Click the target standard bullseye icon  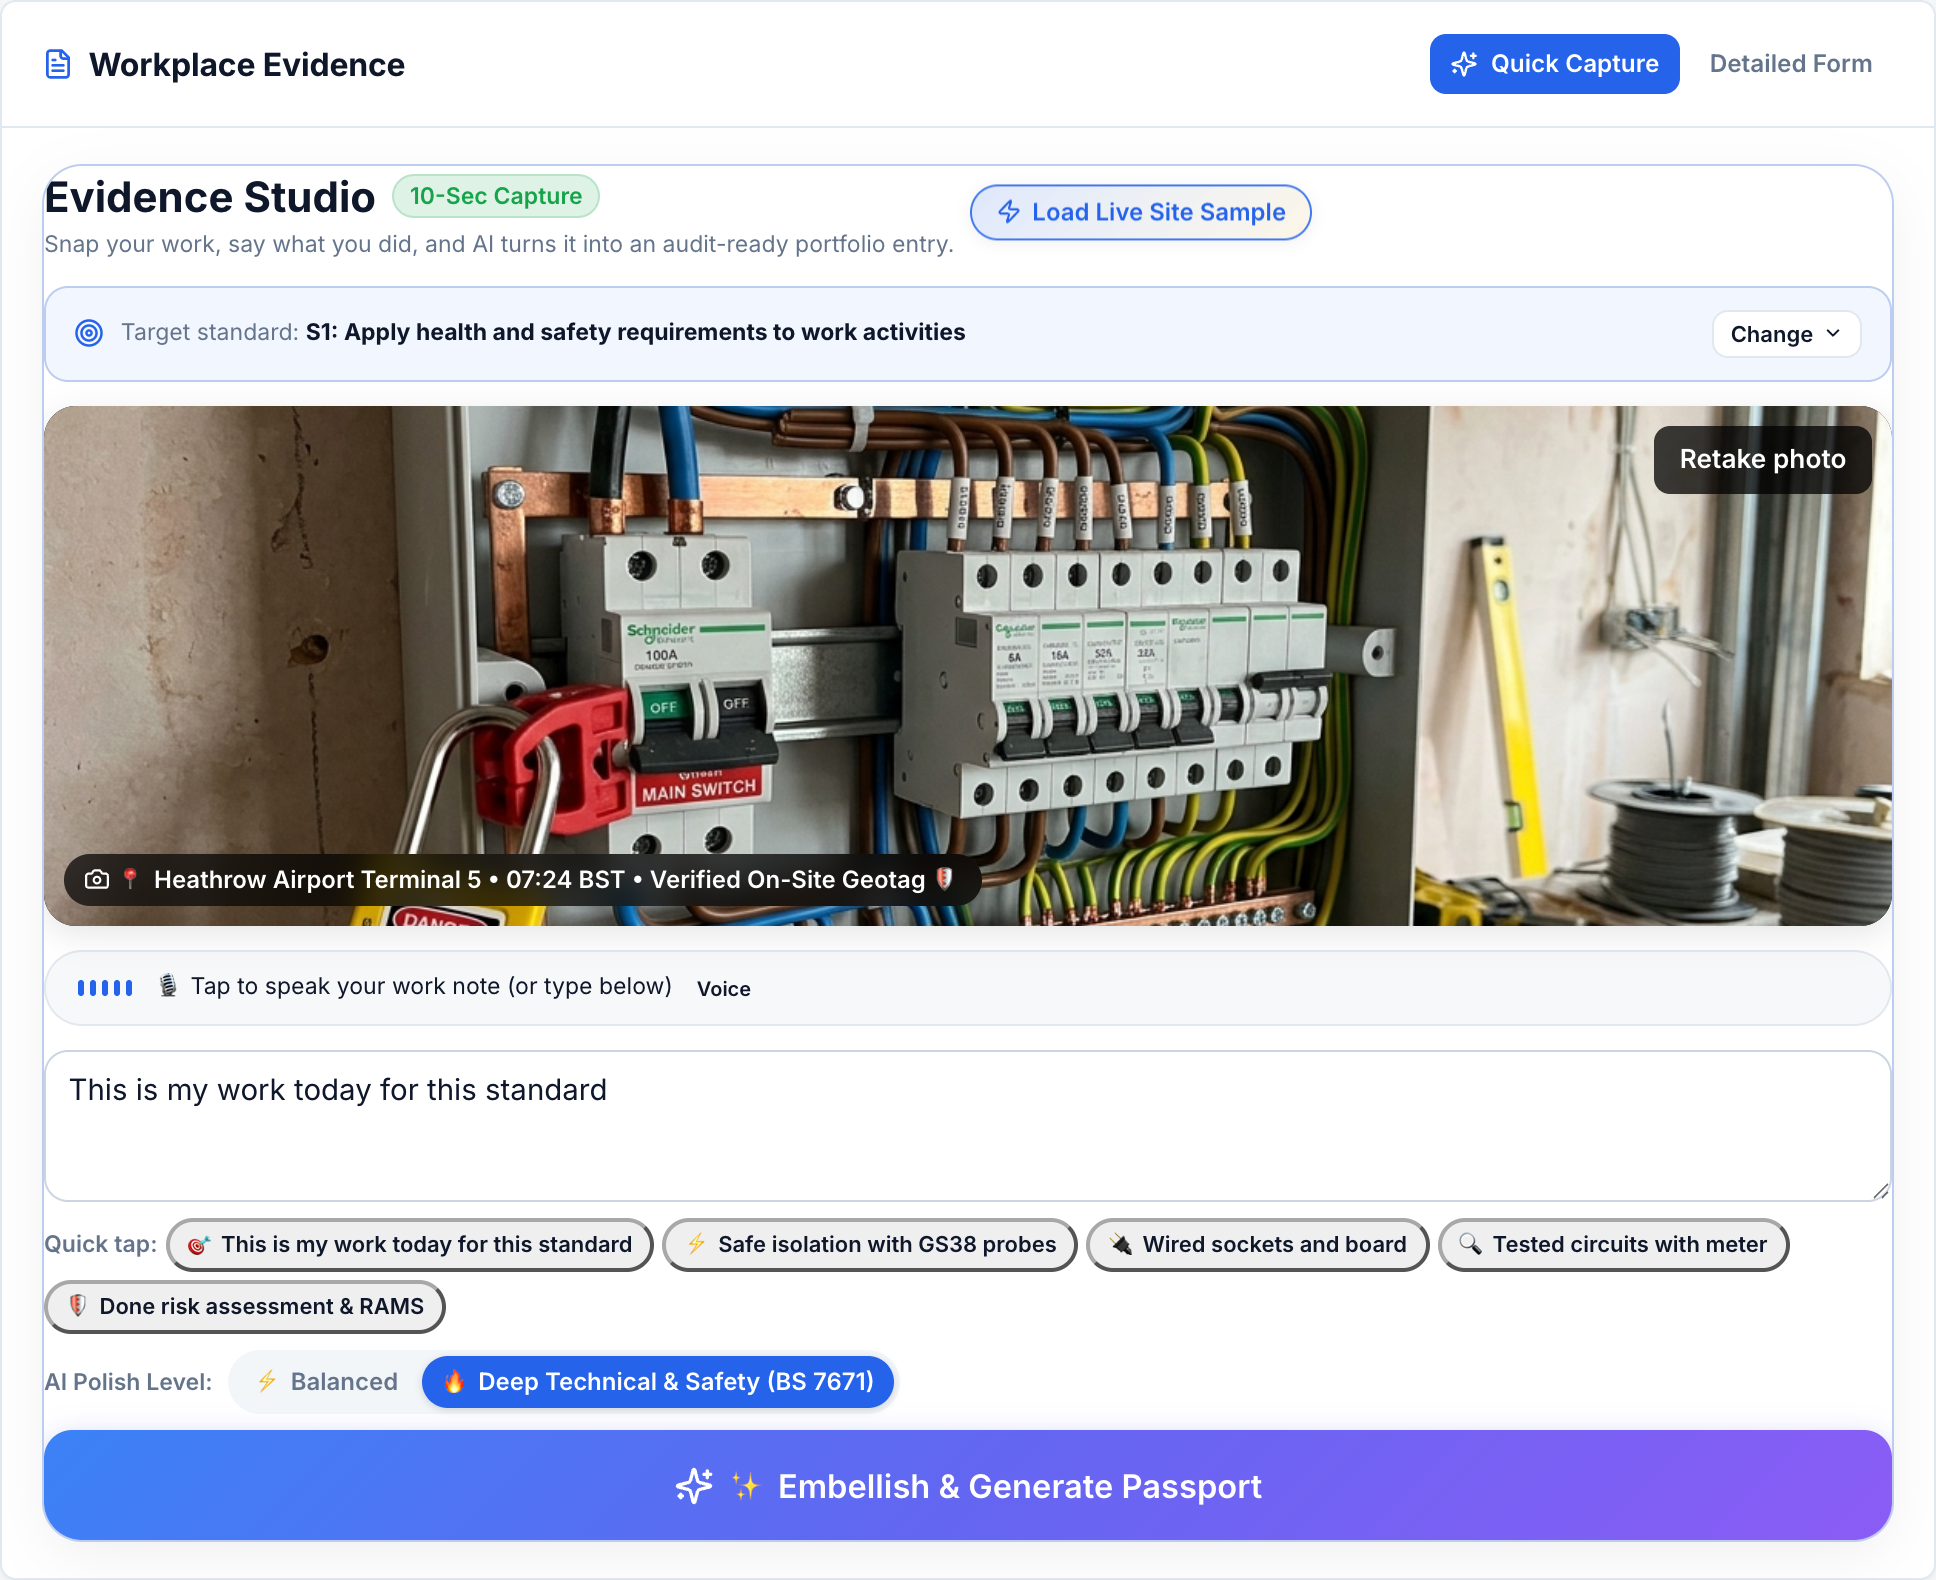click(89, 333)
